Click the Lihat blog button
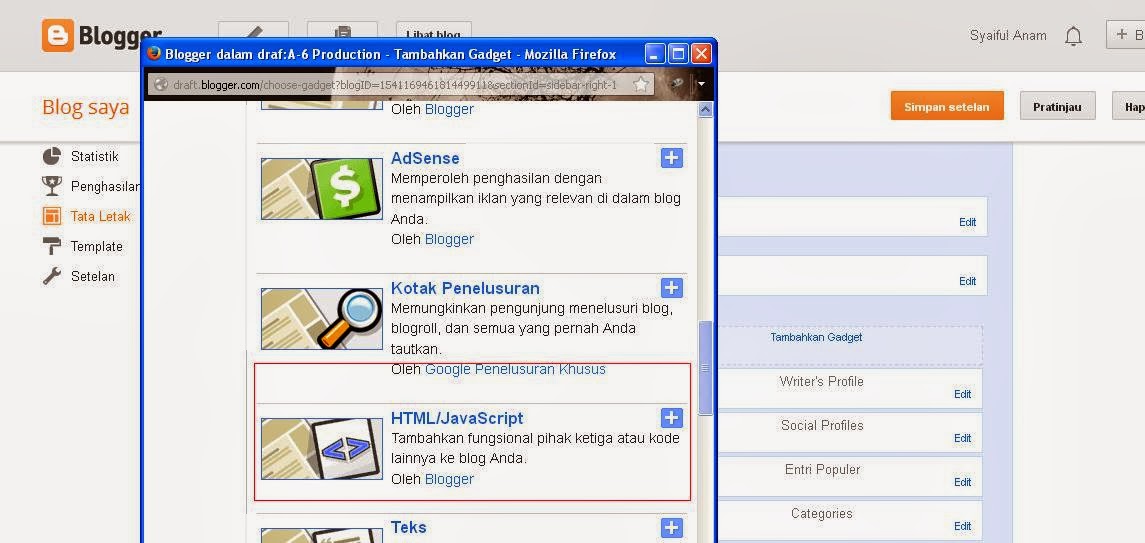 [434, 34]
